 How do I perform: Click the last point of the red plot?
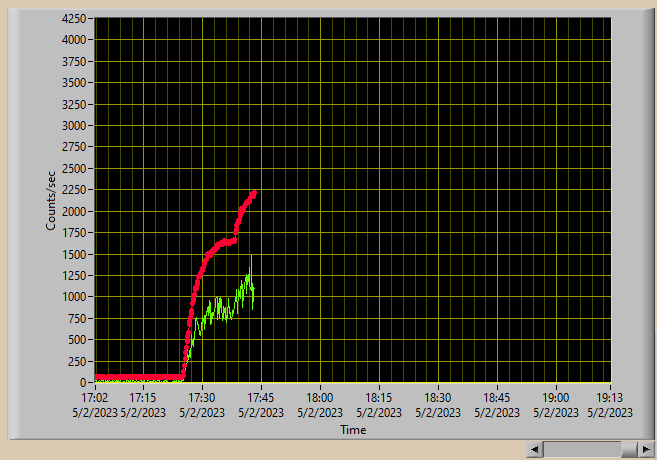pyautogui.click(x=253, y=194)
